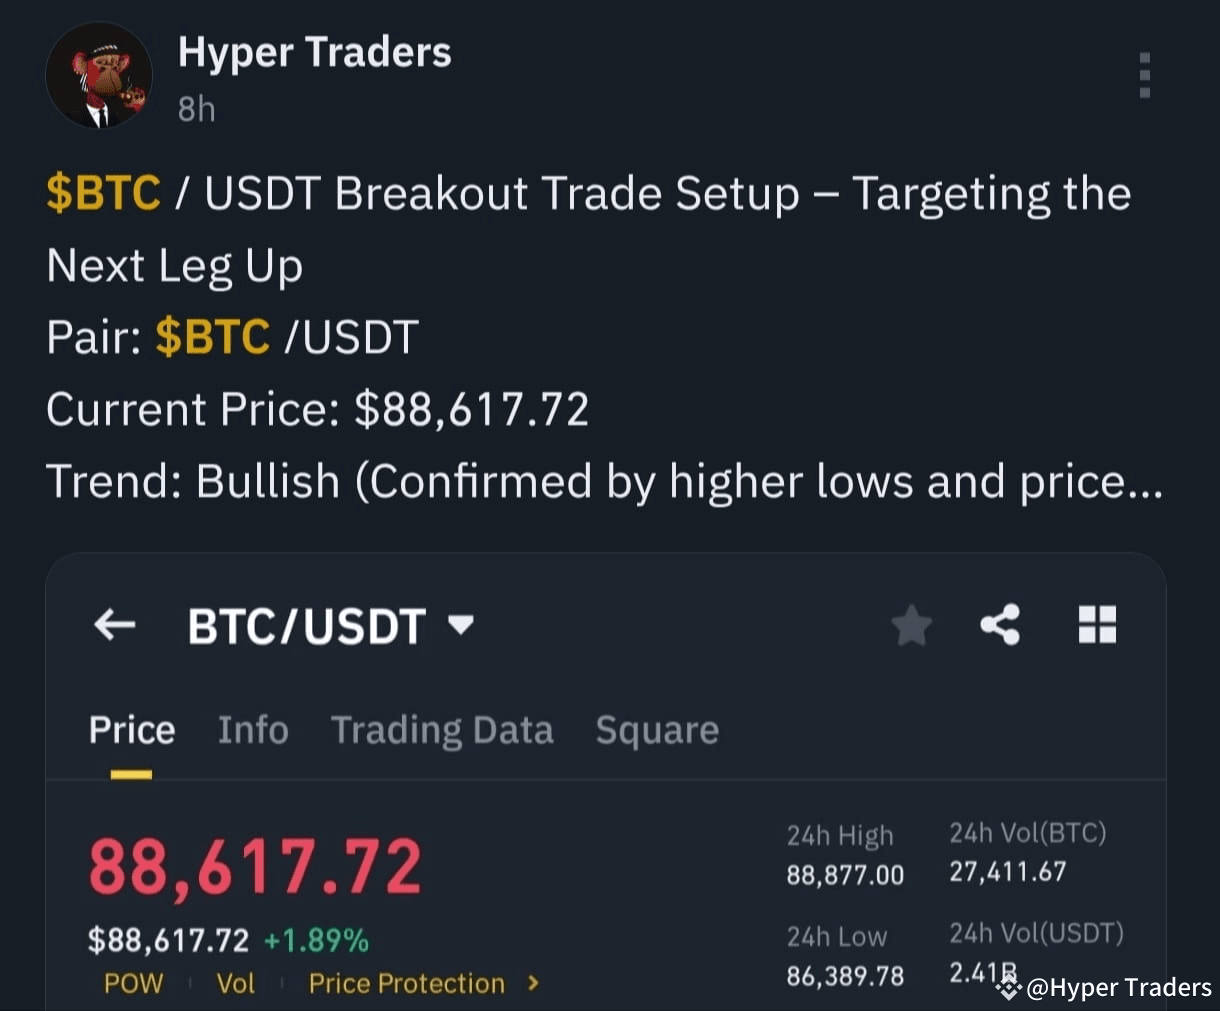The width and height of the screenshot is (1220, 1011).
Task: Toggle the star to favorite BTC/USDT
Action: pos(911,625)
